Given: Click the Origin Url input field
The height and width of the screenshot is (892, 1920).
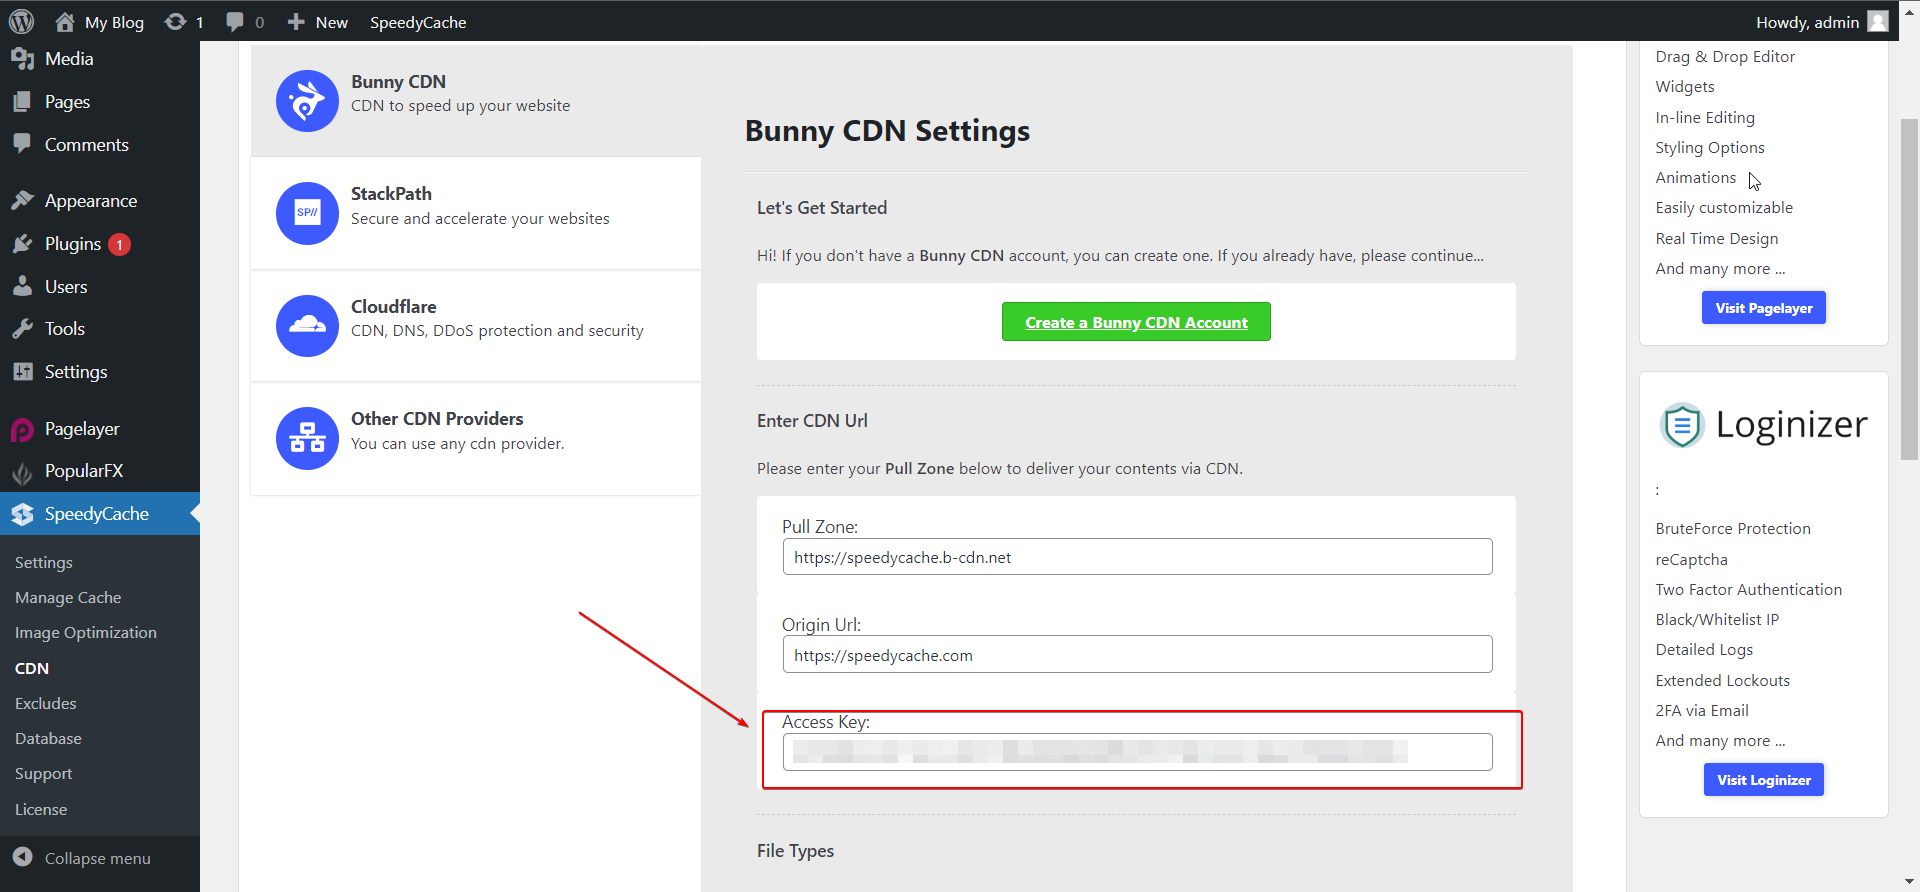Looking at the screenshot, I should point(1137,655).
